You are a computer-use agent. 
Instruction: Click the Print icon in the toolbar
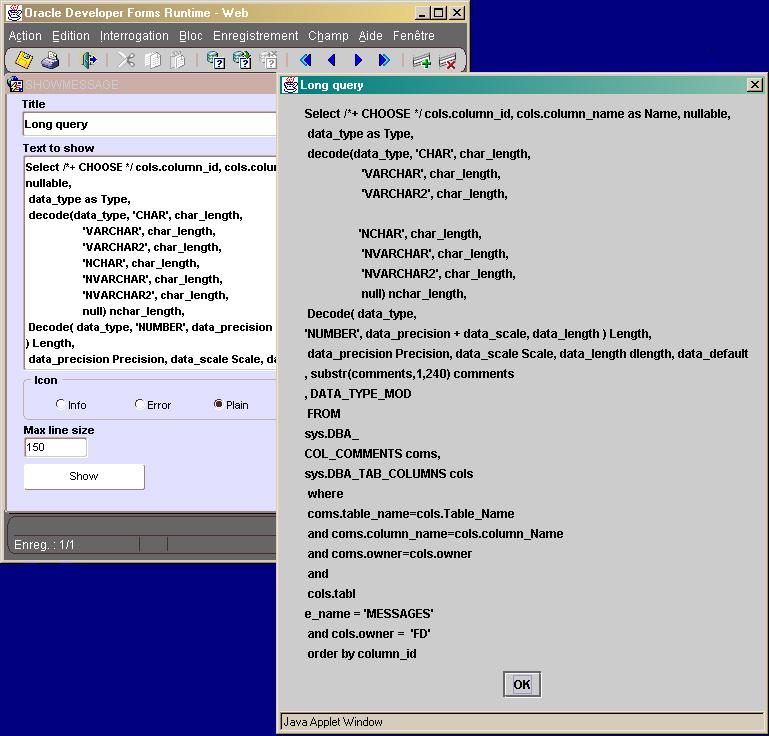50,60
